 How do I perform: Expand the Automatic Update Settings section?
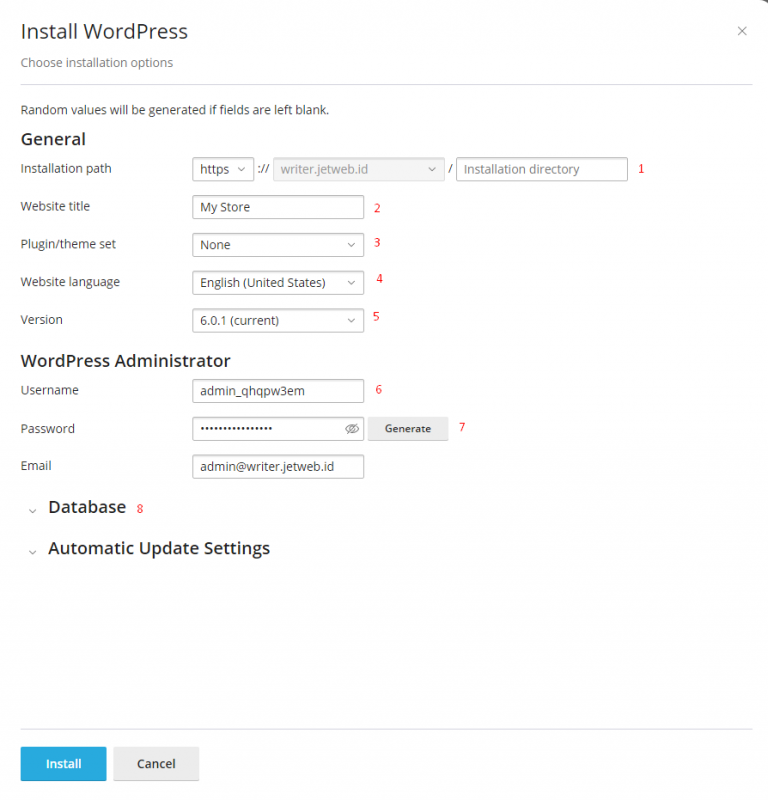tap(158, 548)
